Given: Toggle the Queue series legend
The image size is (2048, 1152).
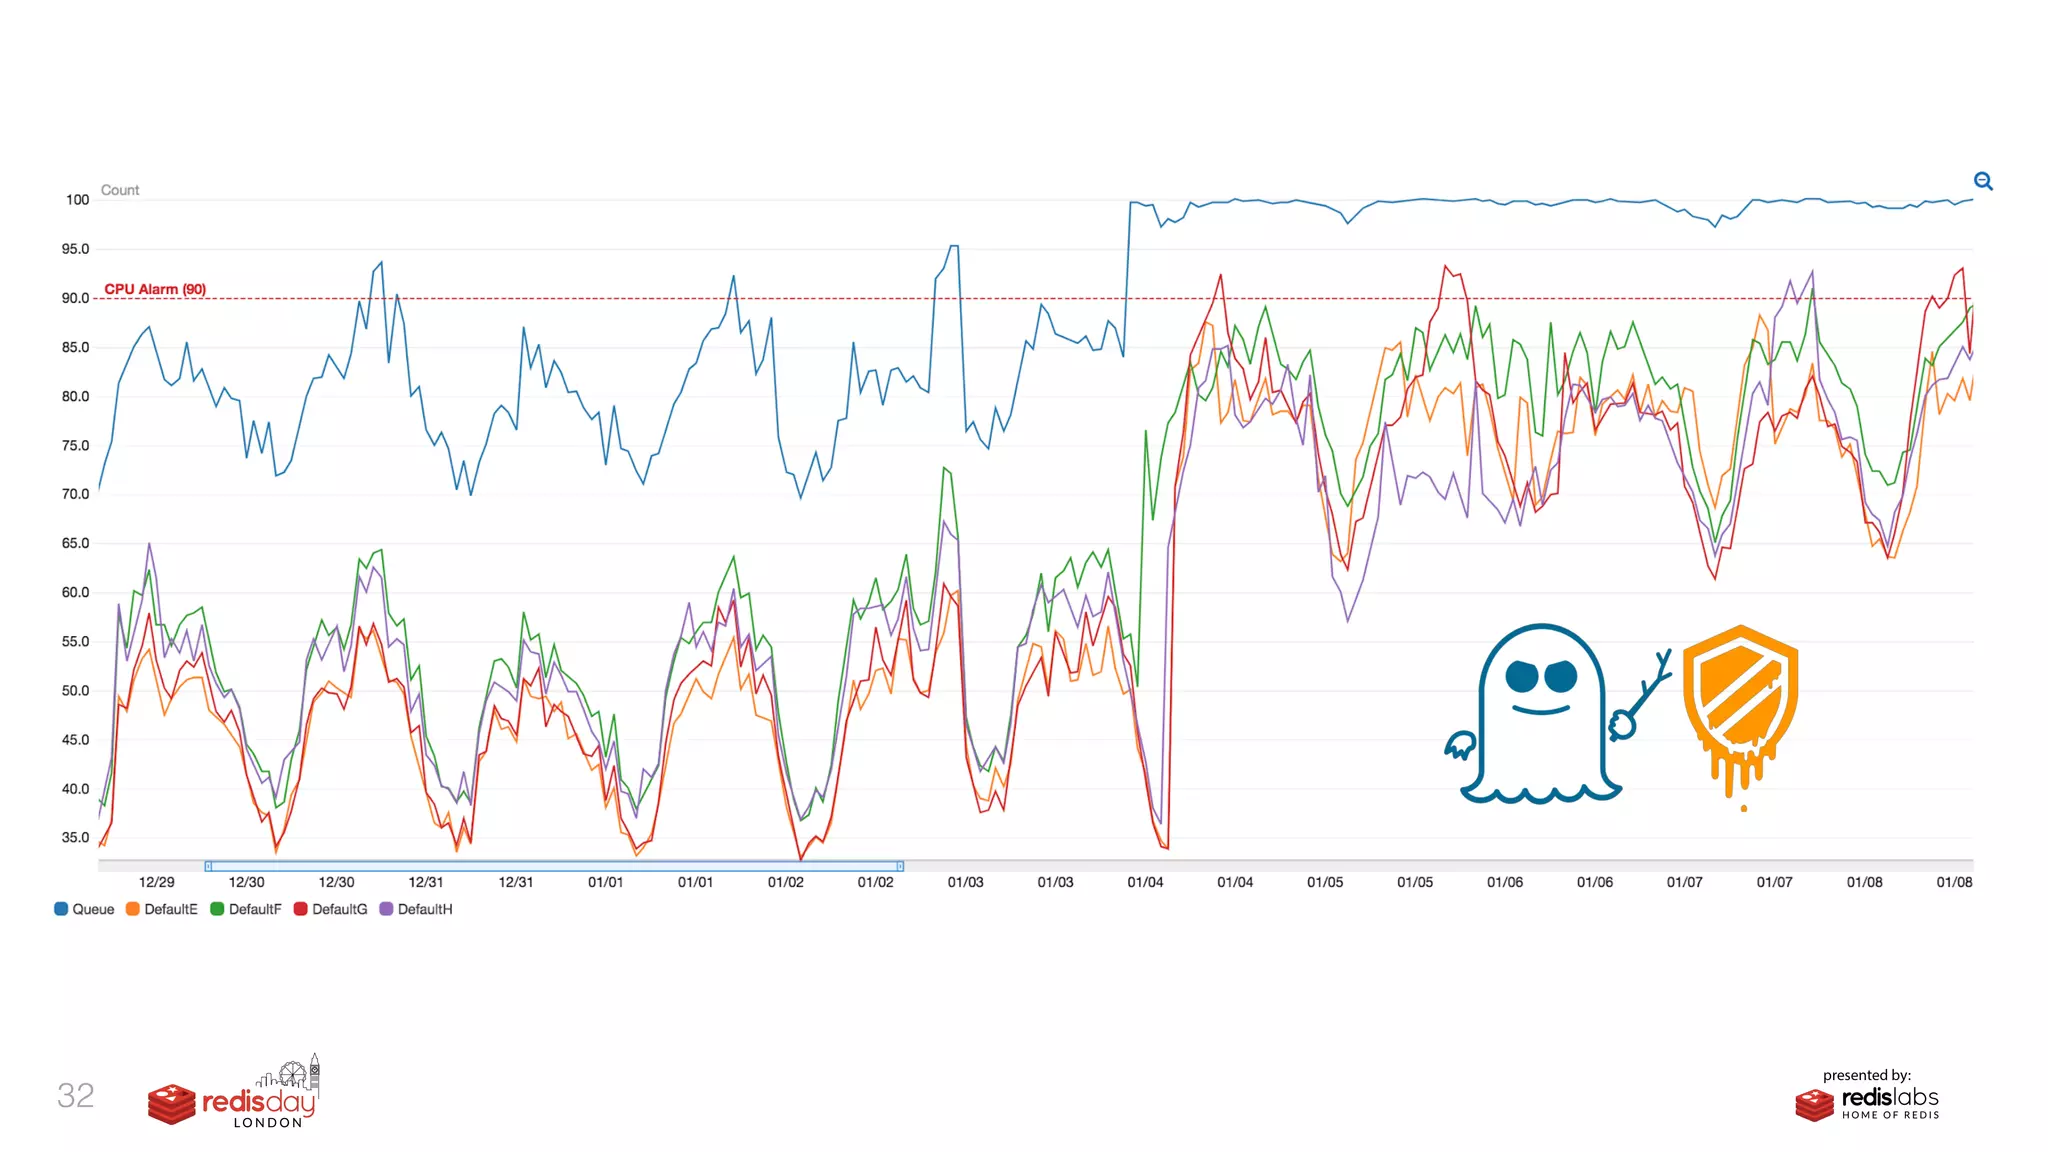Looking at the screenshot, I should [93, 909].
